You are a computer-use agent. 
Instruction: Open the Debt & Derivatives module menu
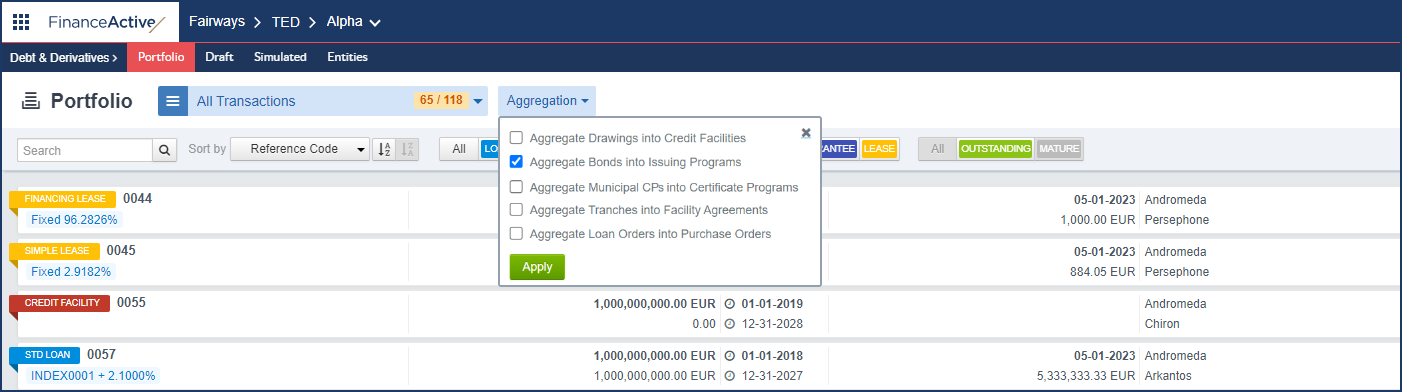(x=64, y=57)
